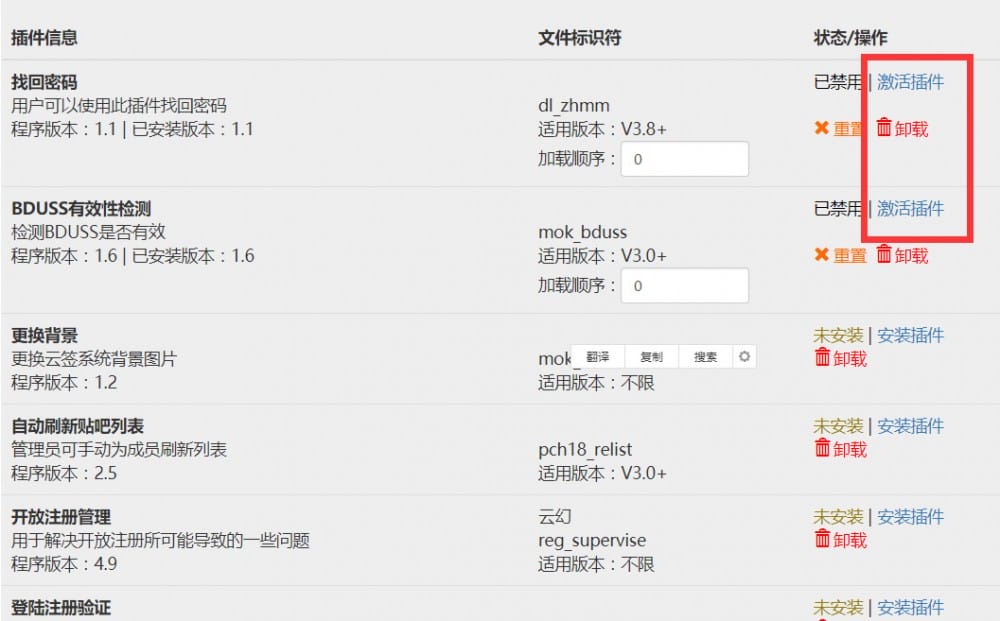1000x621 pixels.
Task: Install the 开放注册管理 plugin
Action: (x=910, y=517)
